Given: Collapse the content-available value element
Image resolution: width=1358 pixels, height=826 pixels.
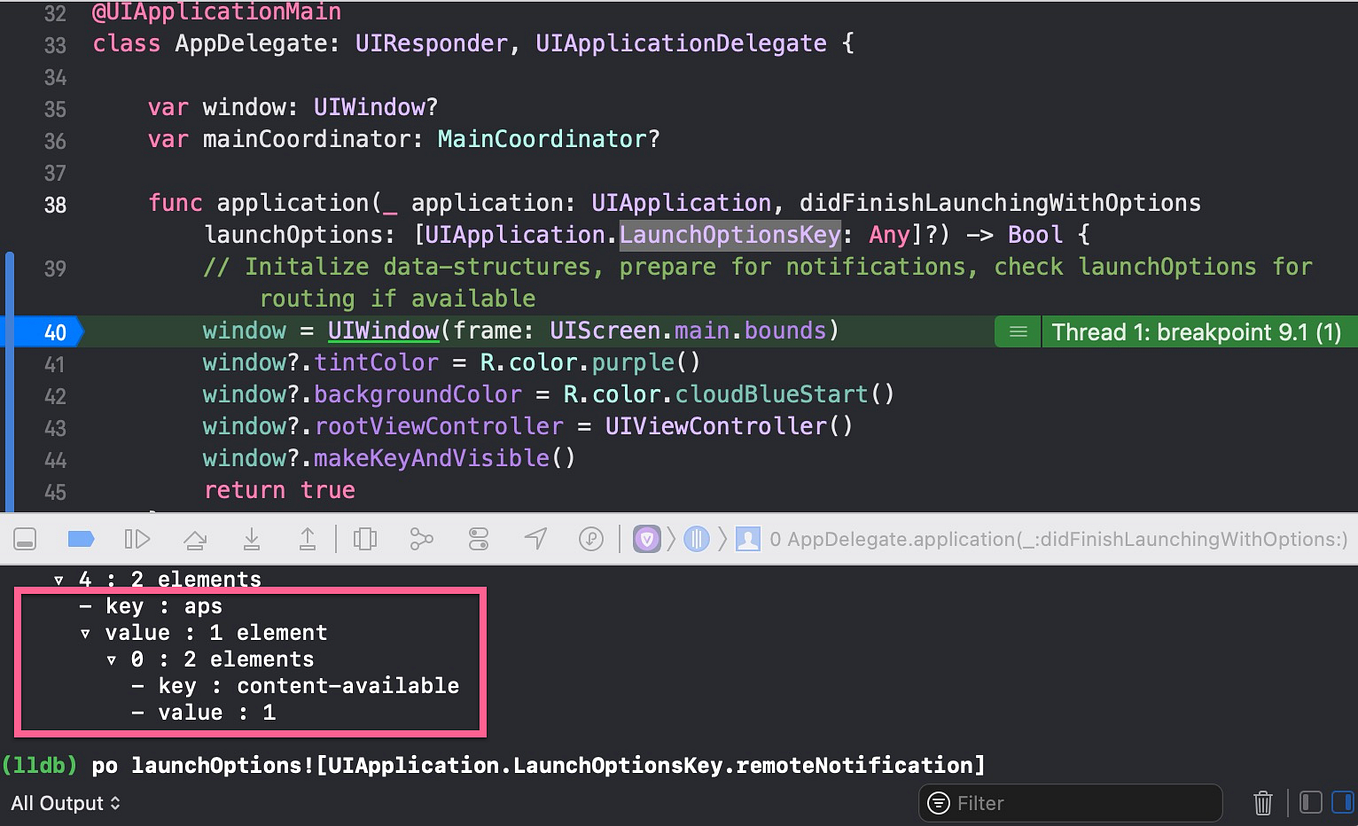Looking at the screenshot, I should [x=112, y=659].
